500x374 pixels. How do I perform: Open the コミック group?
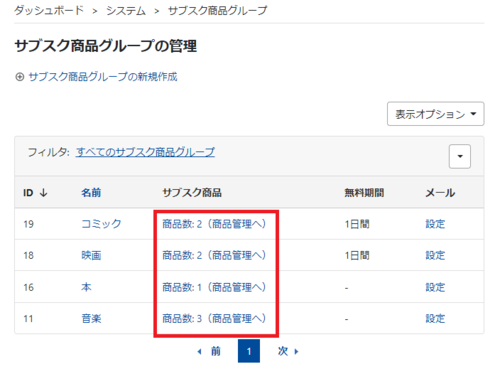(x=101, y=224)
